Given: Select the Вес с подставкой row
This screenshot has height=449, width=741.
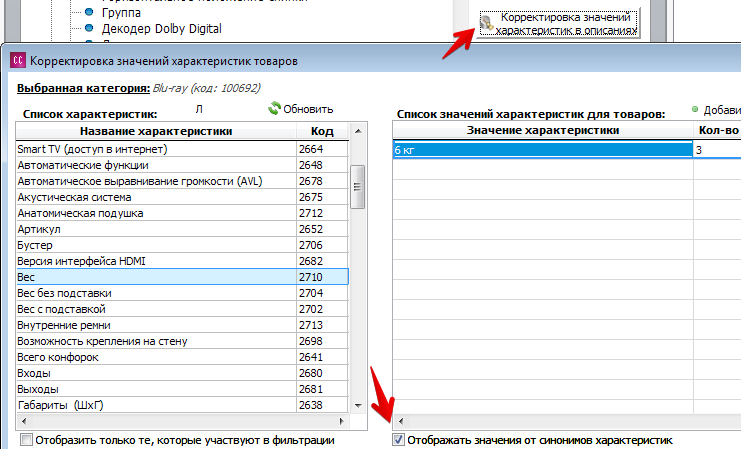Looking at the screenshot, I should (182, 309).
